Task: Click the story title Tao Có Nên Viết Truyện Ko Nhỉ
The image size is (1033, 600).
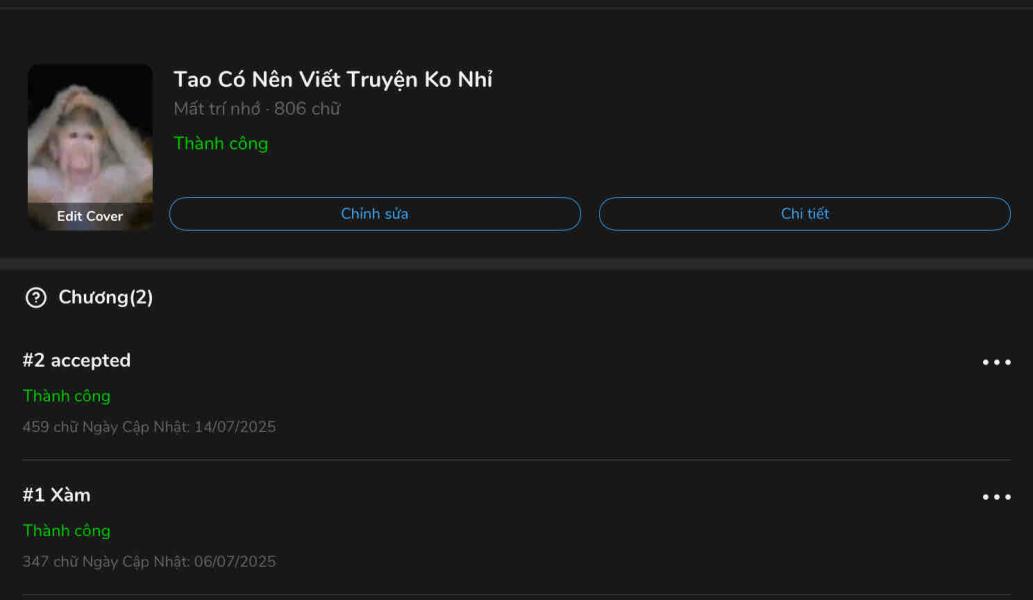Action: (x=333, y=80)
